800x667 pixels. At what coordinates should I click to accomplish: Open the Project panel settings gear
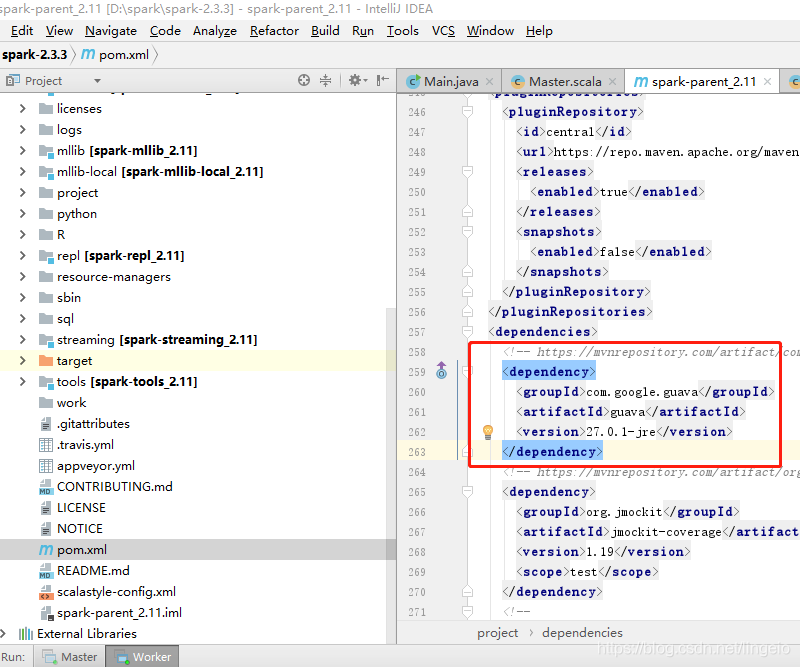[357, 80]
